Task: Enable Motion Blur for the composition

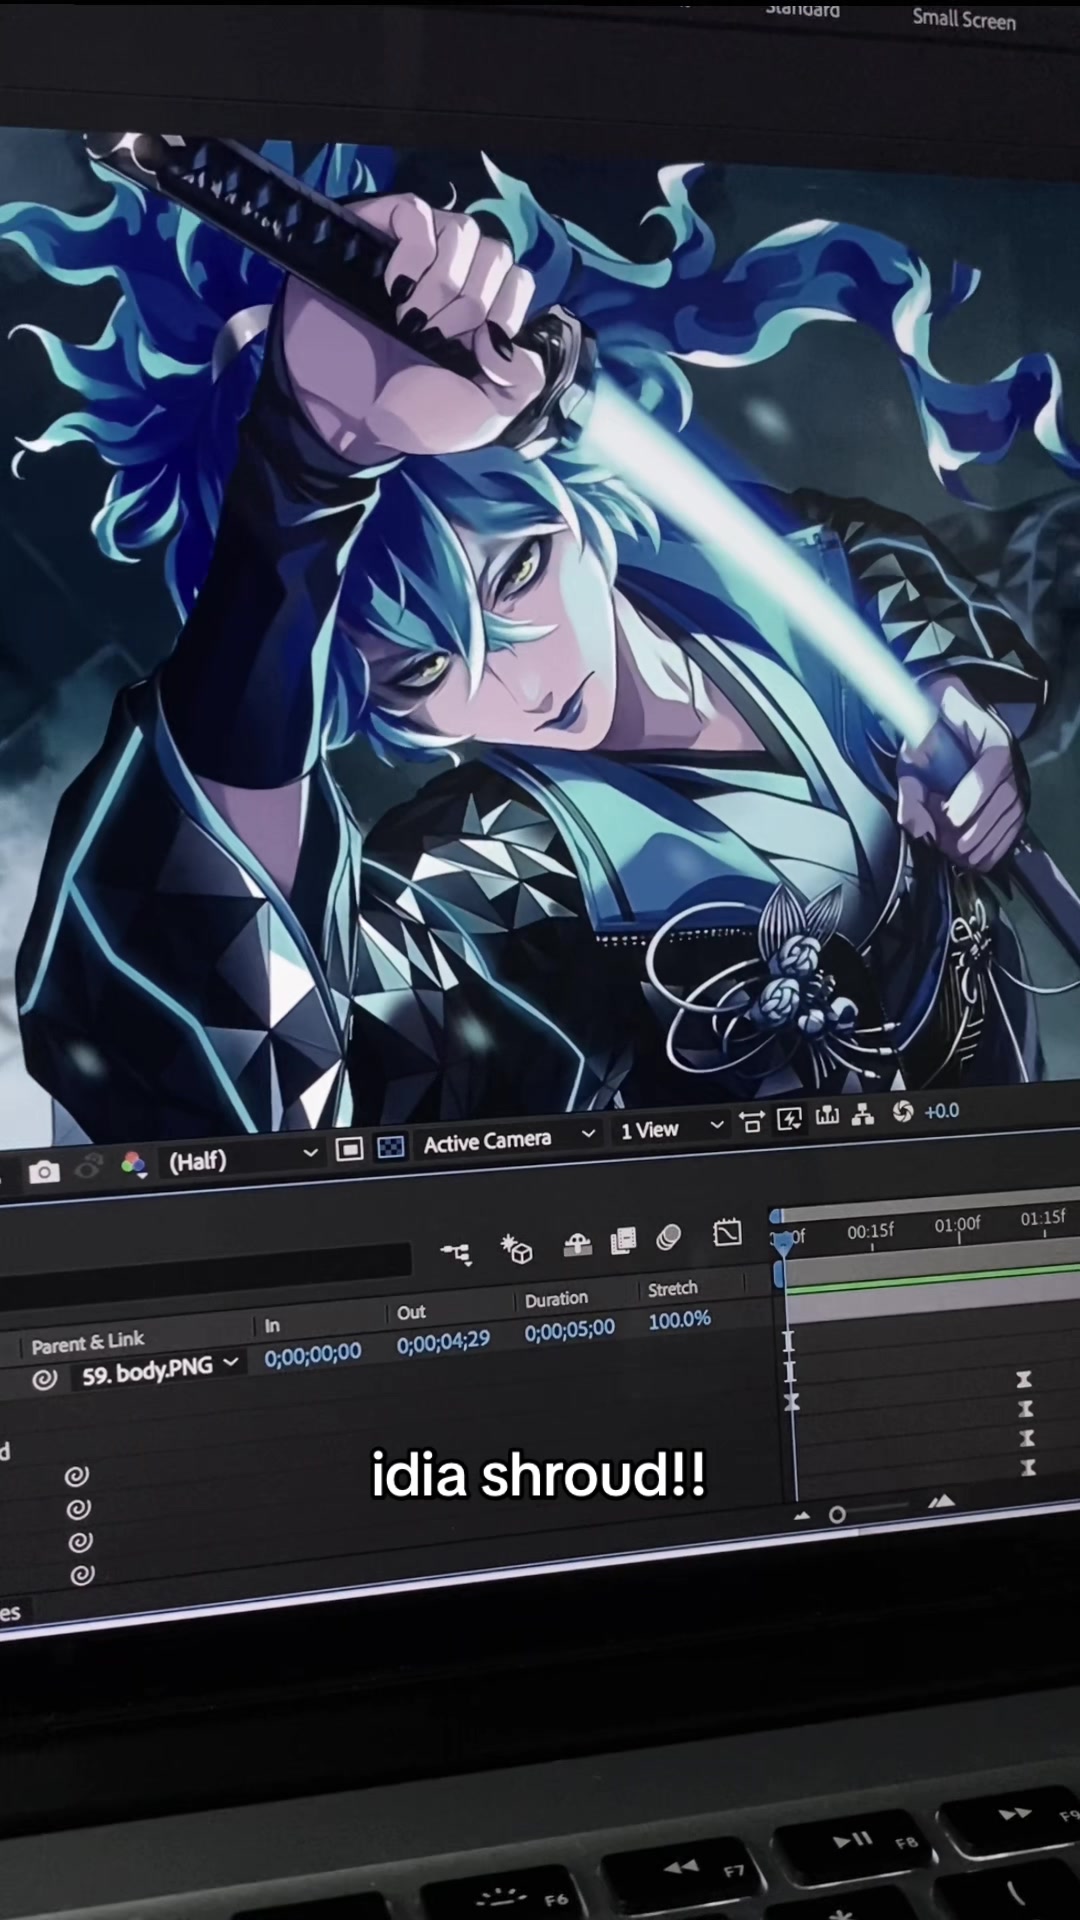Action: (668, 1238)
